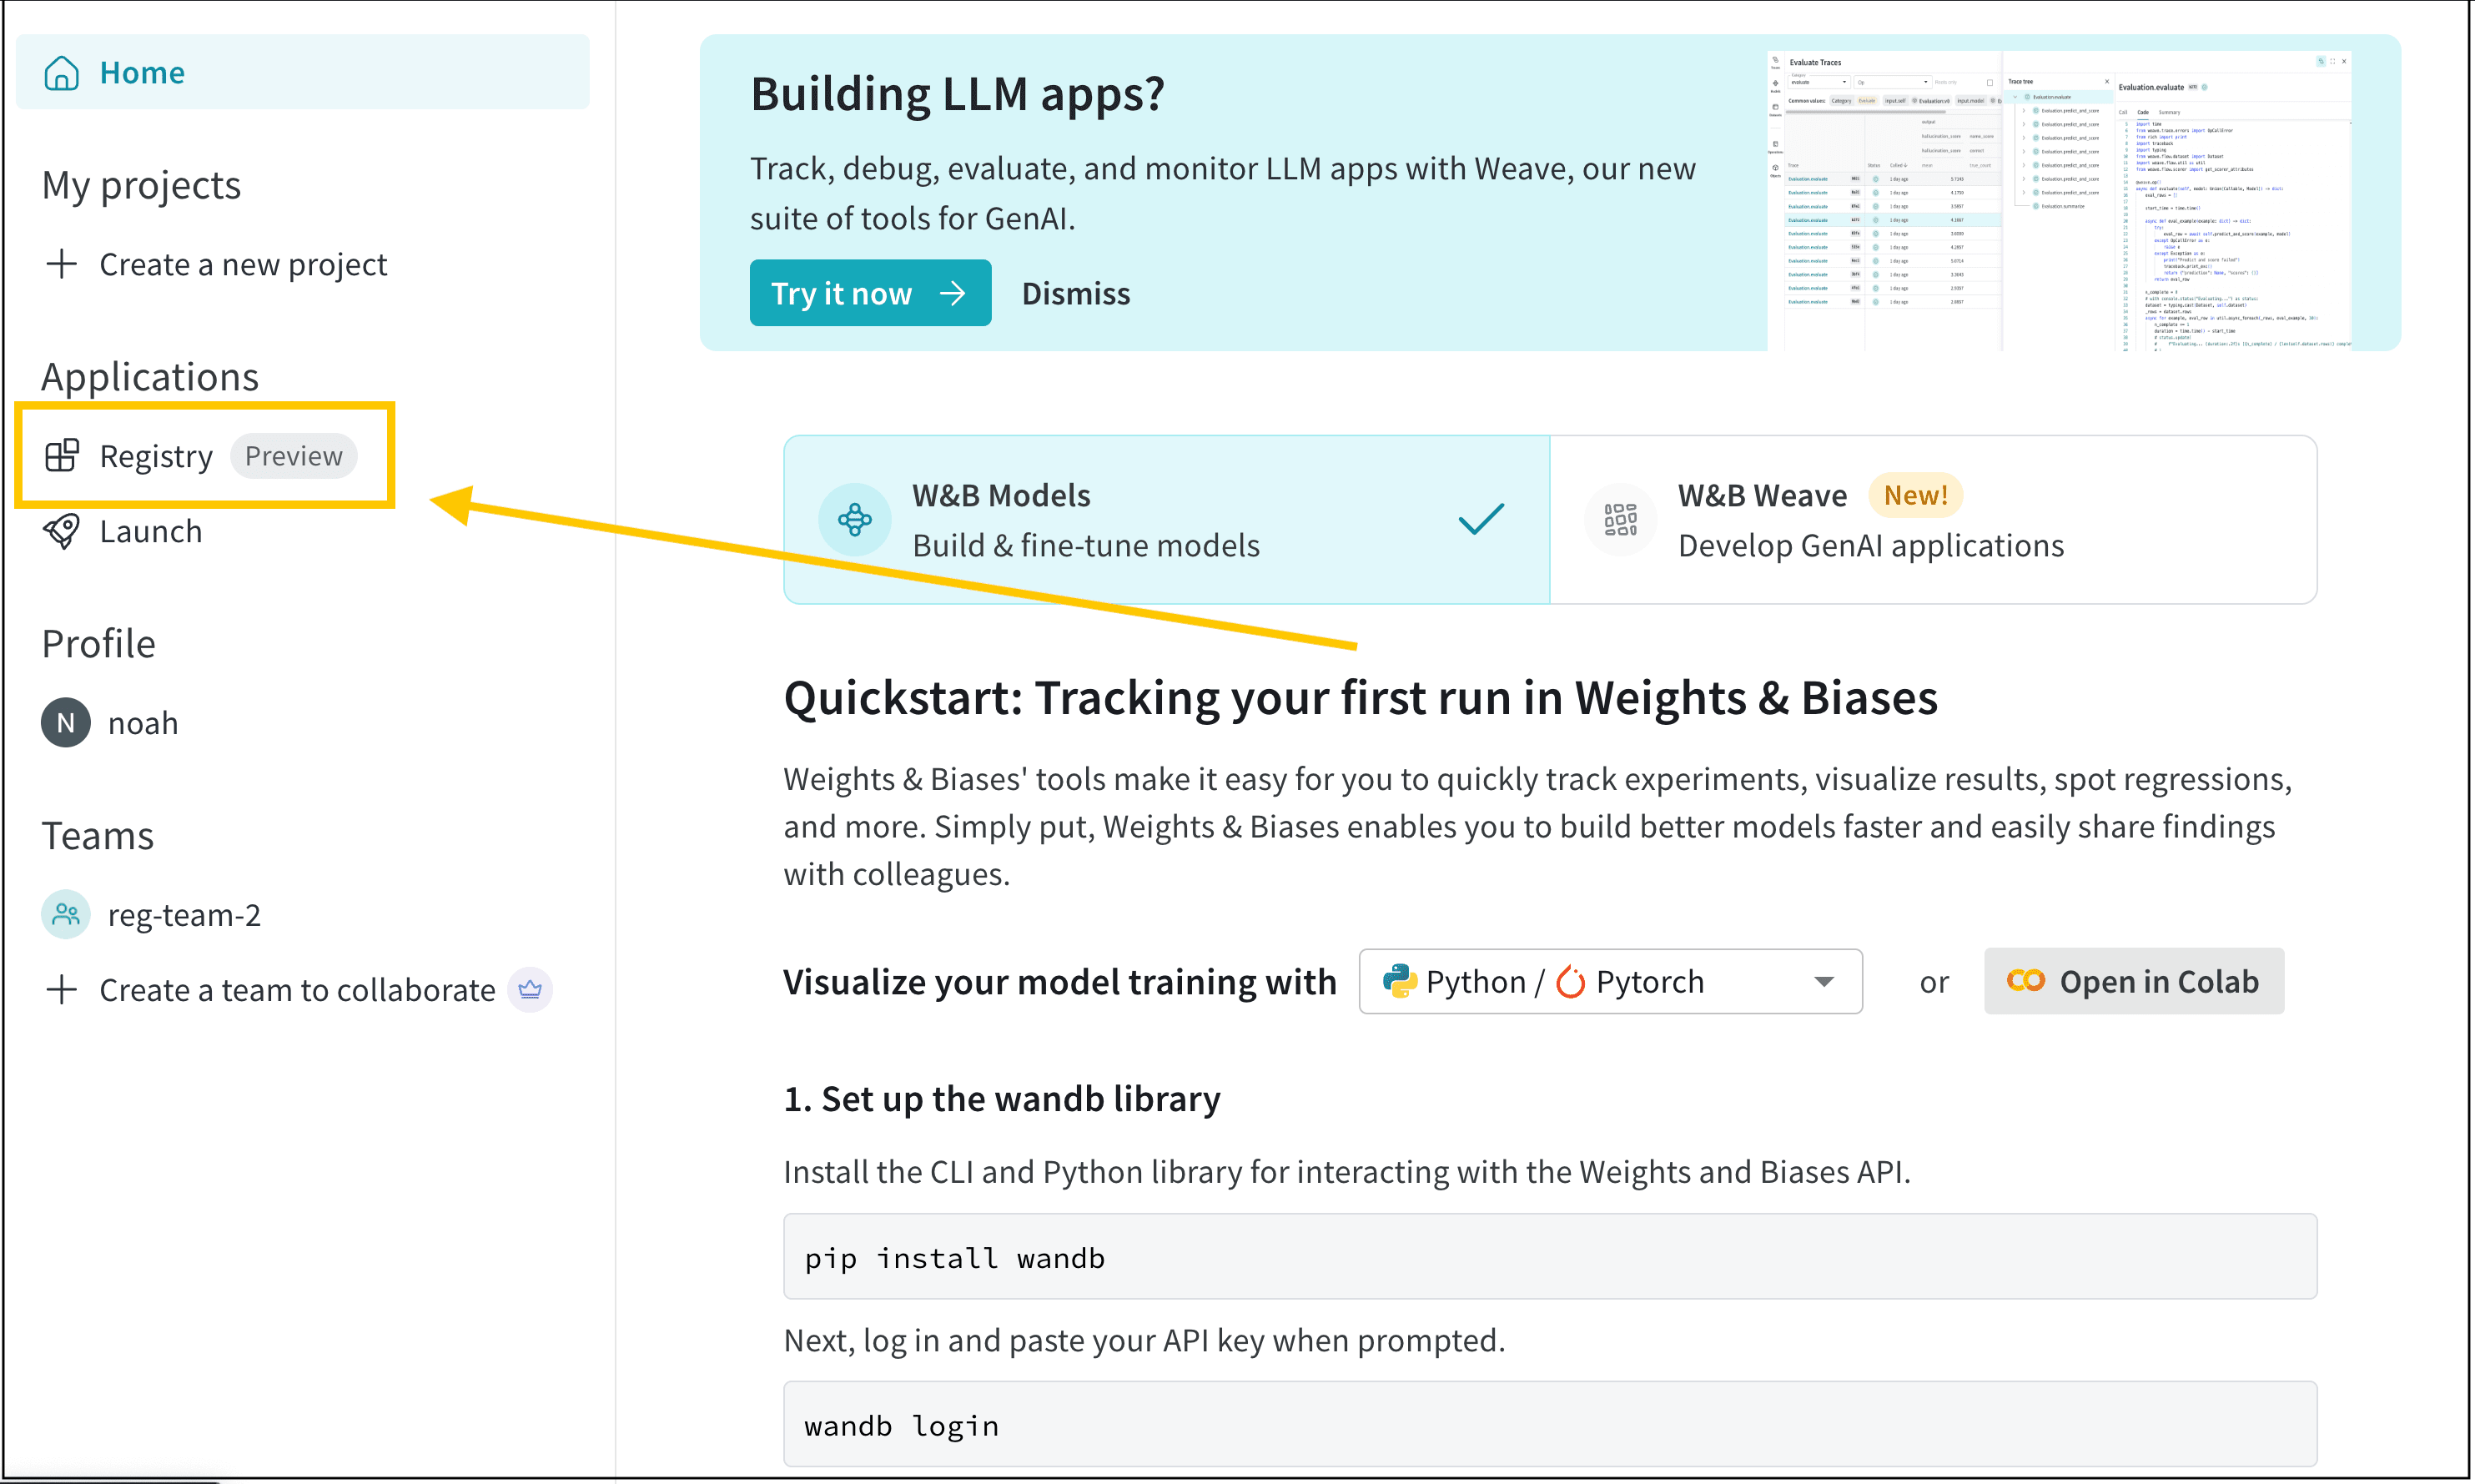
Task: Click the 'My projects' section label
Action: 141,185
